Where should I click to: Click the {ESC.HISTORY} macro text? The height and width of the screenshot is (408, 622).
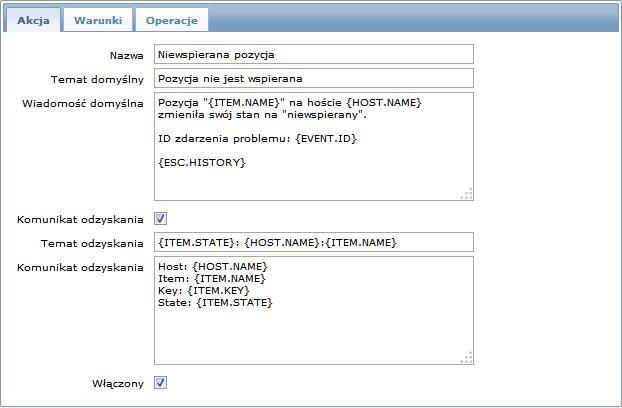click(202, 163)
